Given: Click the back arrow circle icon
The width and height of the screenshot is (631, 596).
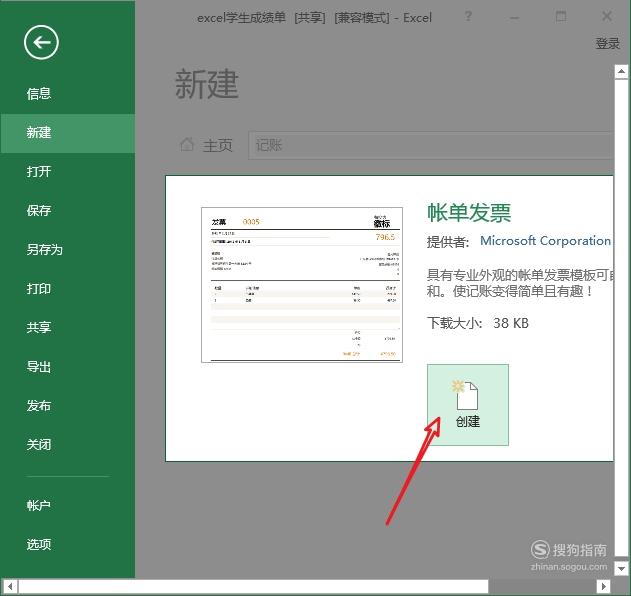Looking at the screenshot, I should [41, 42].
